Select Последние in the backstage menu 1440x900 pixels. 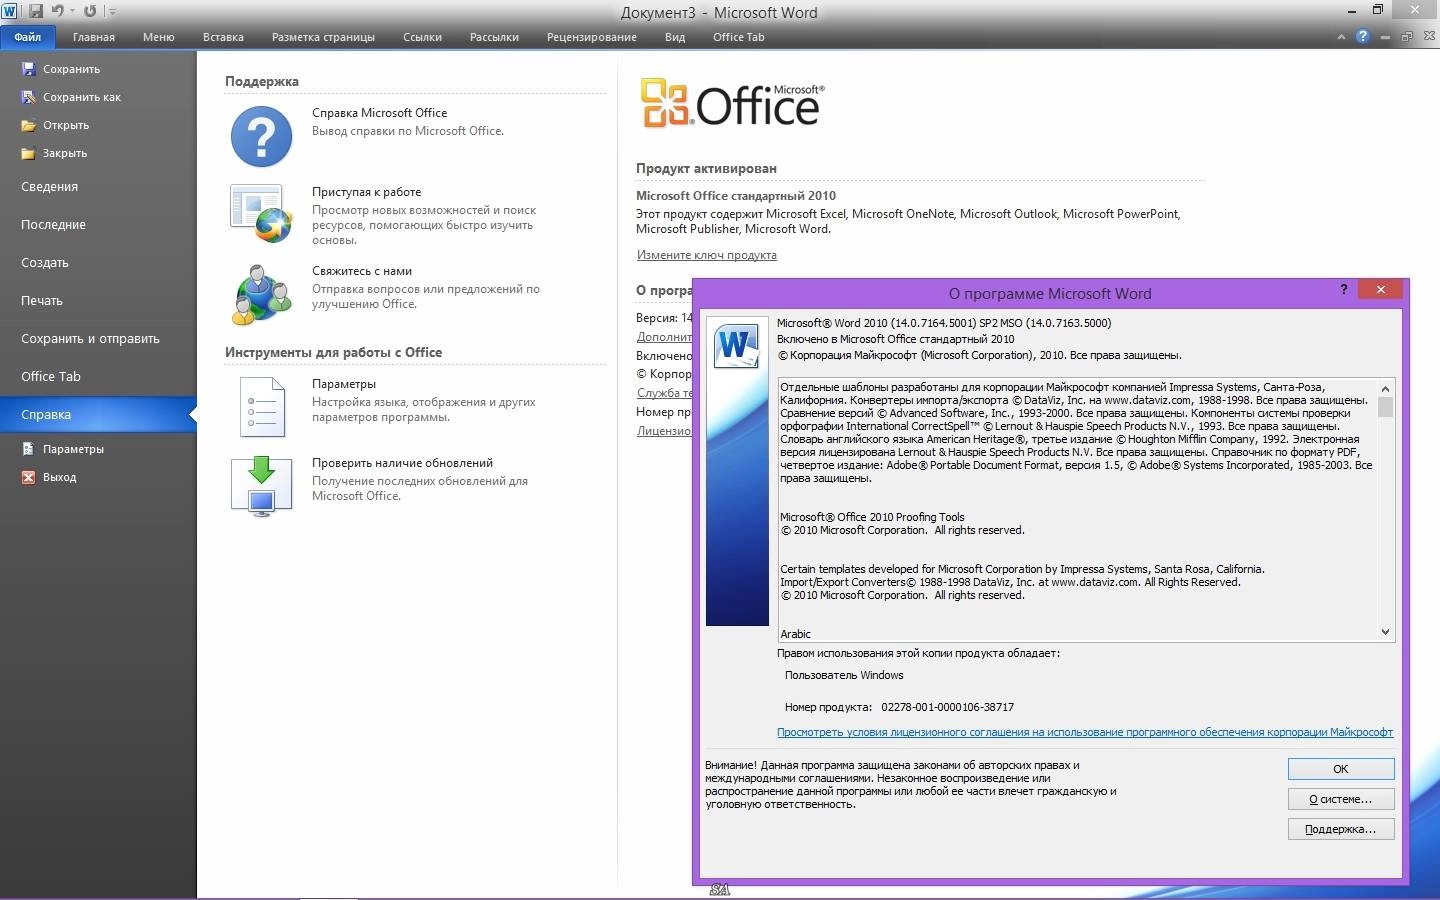pos(98,225)
